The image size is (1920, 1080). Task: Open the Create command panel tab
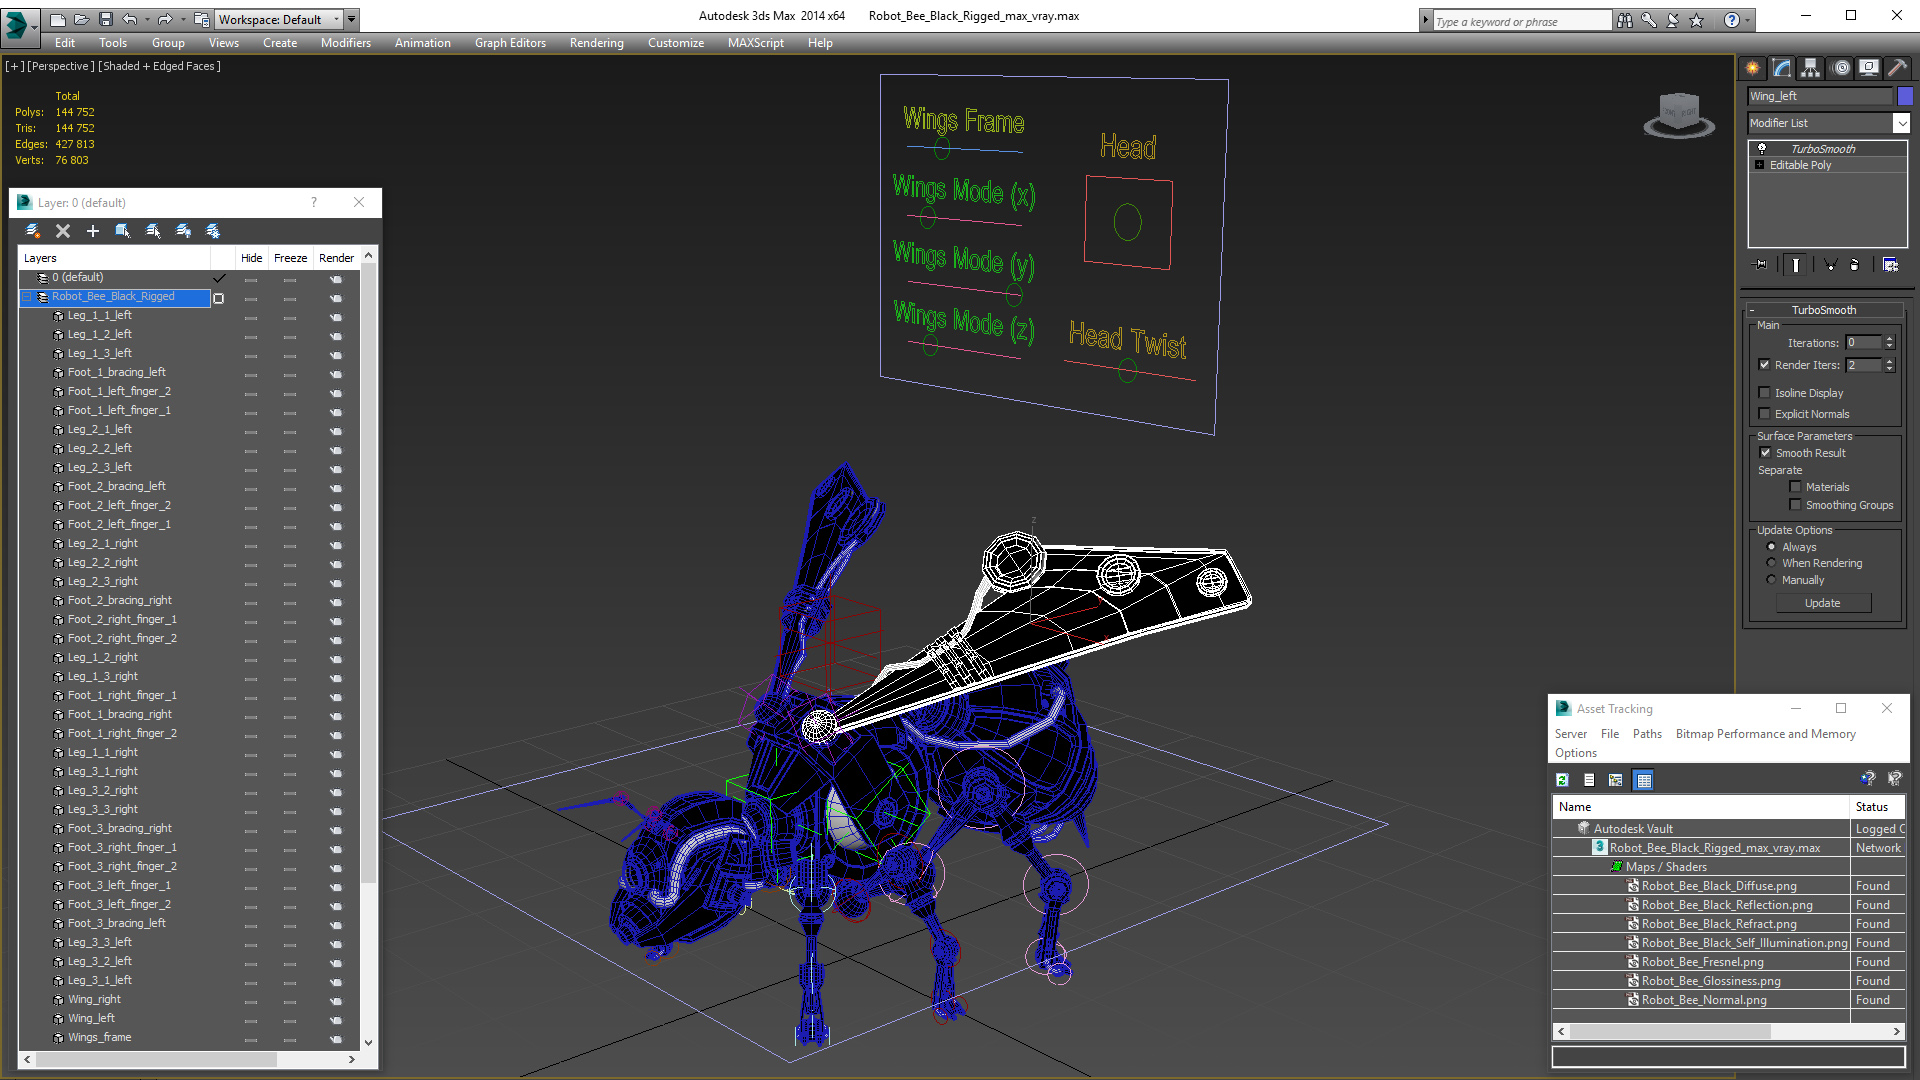(x=1753, y=68)
